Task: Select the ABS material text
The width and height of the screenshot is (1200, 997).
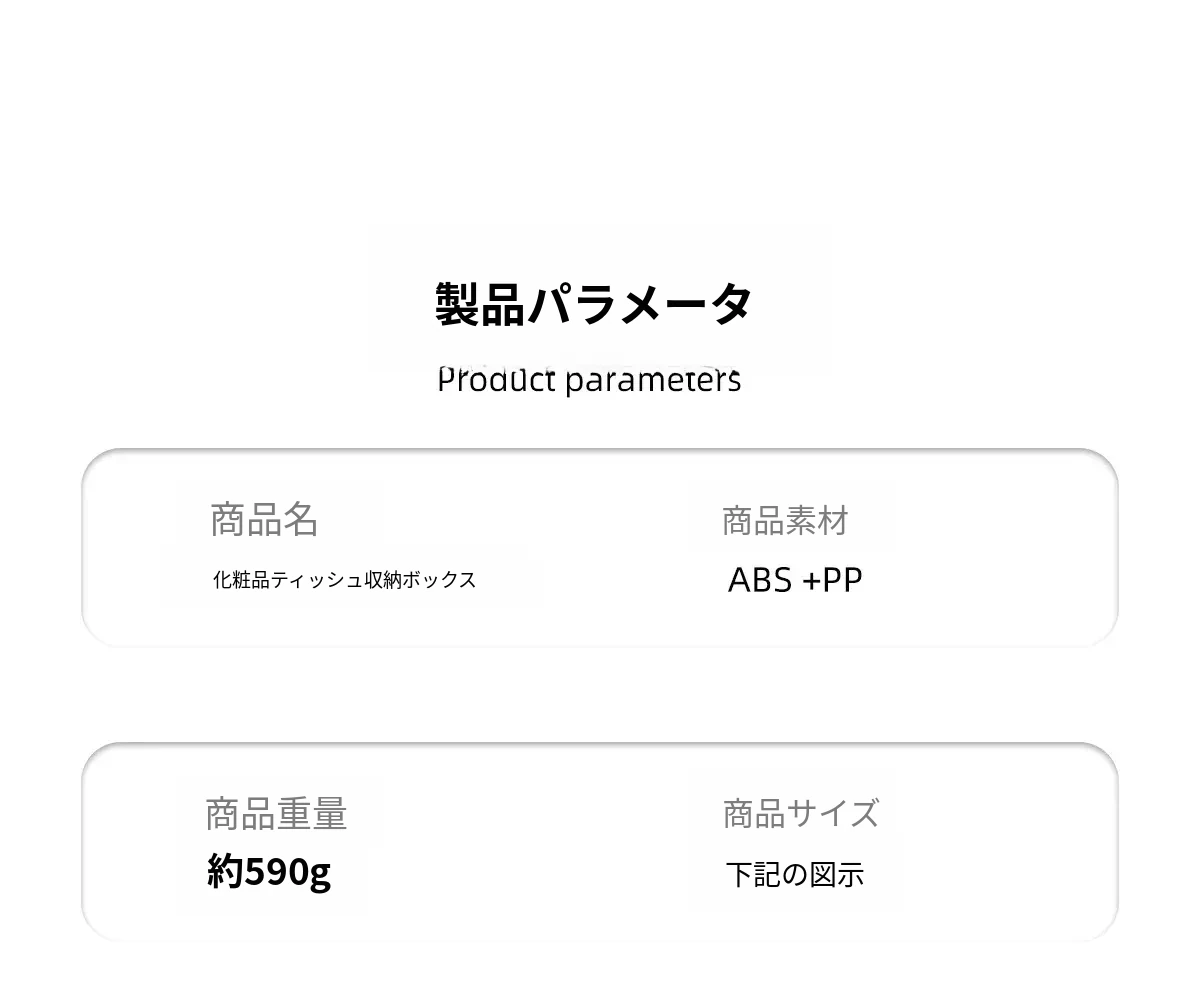Action: pyautogui.click(x=760, y=580)
